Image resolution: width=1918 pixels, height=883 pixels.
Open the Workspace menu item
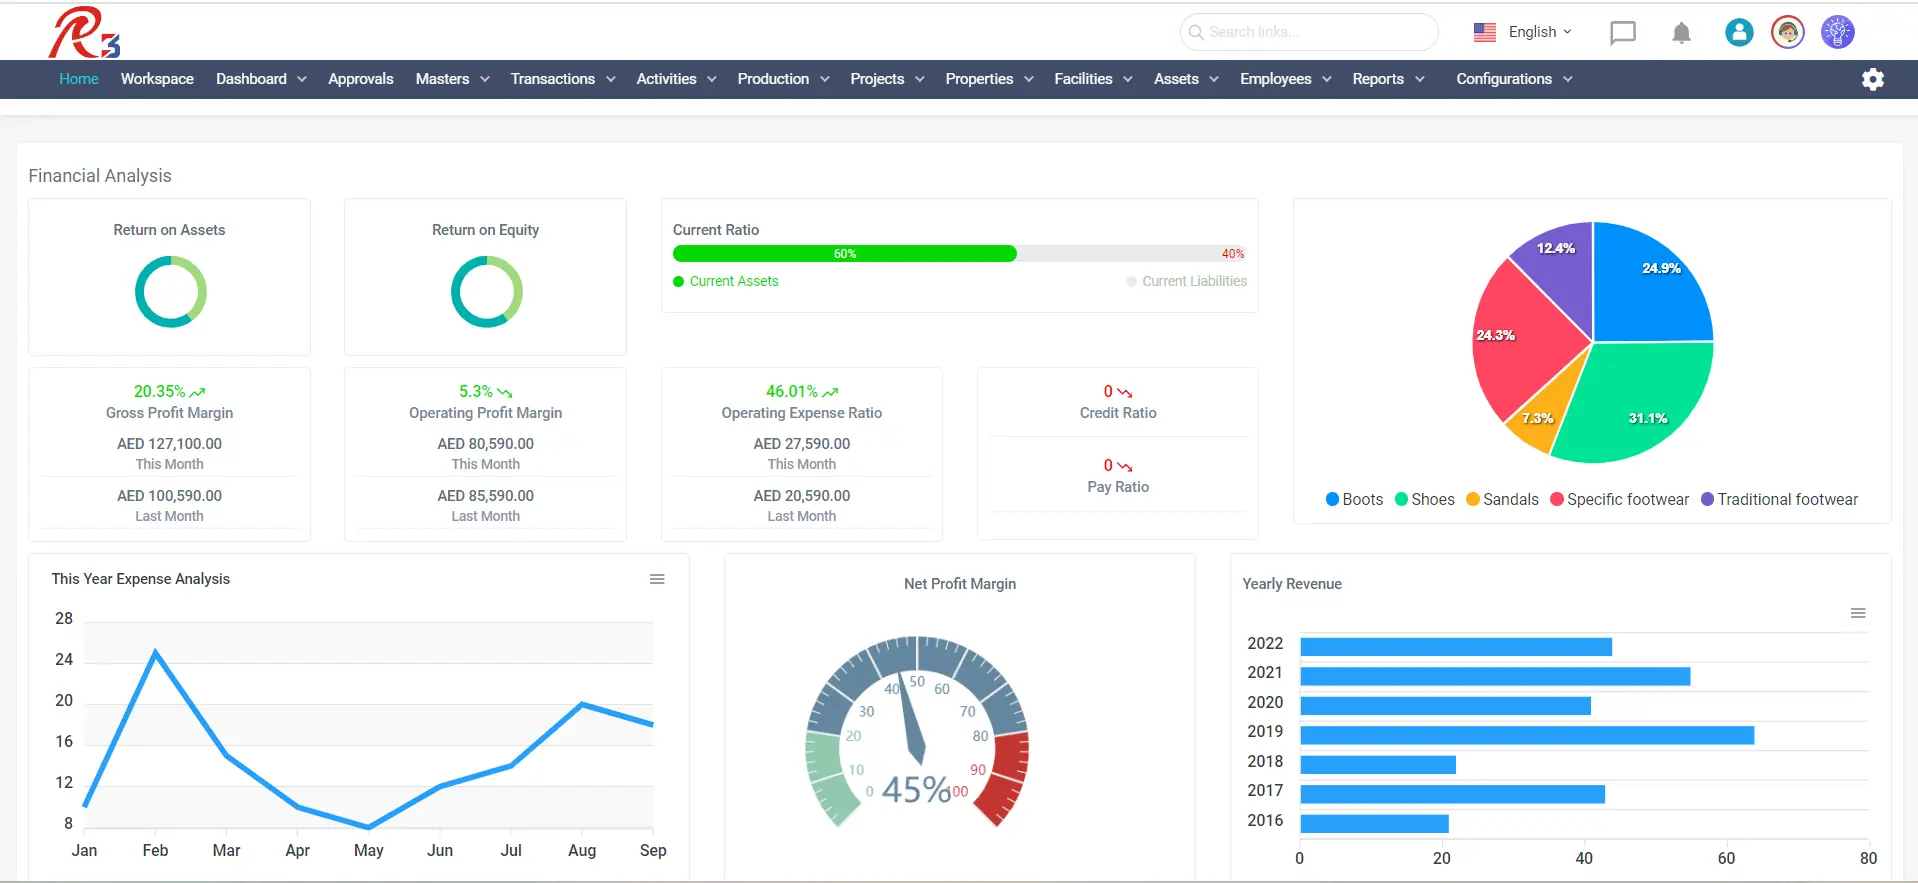[x=157, y=79]
